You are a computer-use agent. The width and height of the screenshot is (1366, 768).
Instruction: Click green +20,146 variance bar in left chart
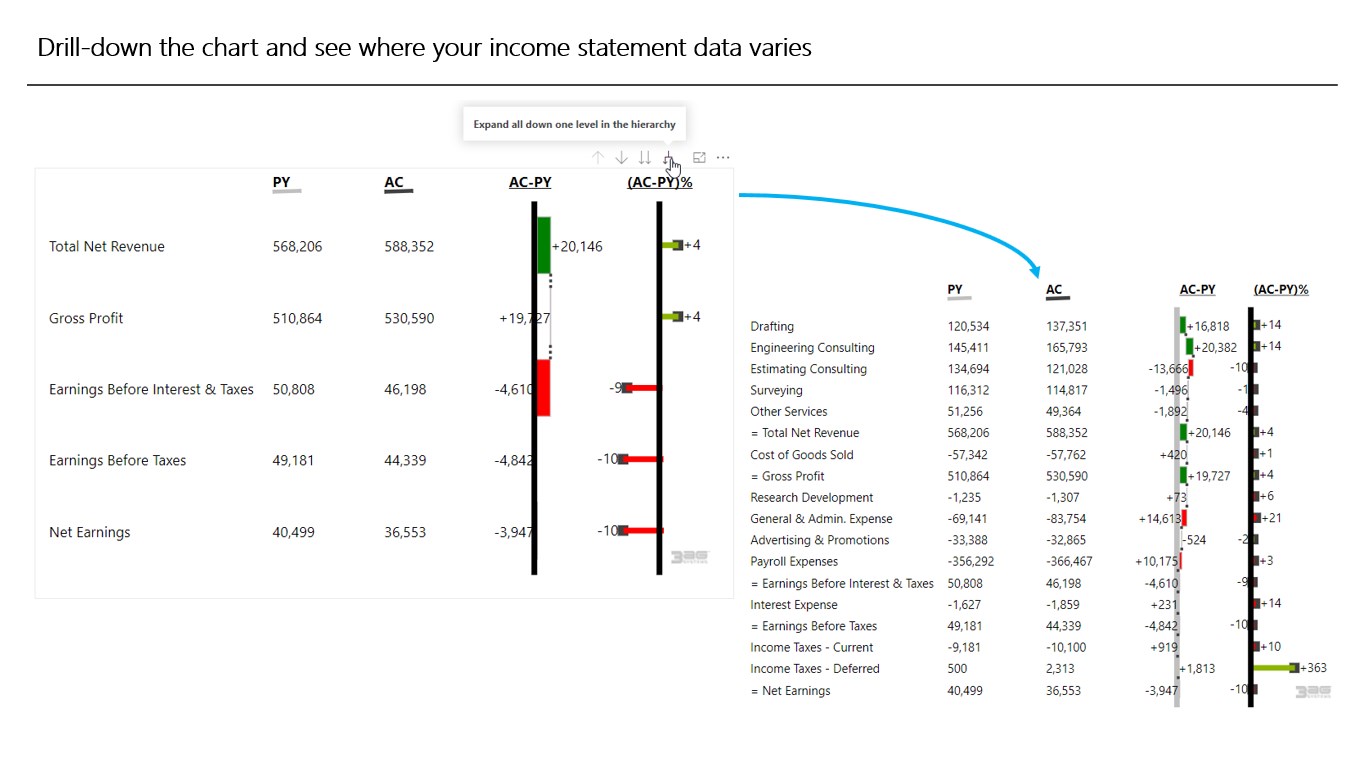pos(544,245)
